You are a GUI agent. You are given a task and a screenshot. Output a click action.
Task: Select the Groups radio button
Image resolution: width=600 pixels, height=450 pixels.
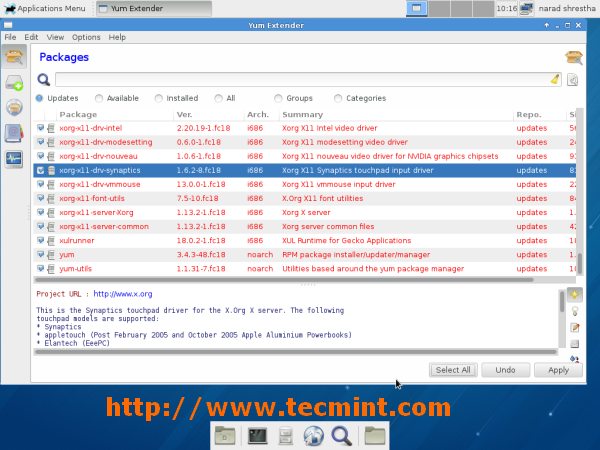click(278, 98)
